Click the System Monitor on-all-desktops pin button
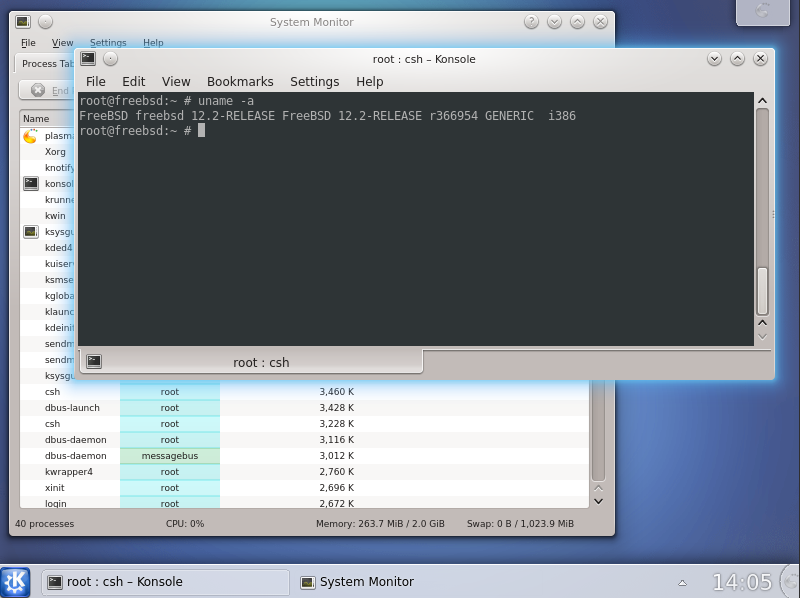Screen dimensions: 800x598 point(45,22)
